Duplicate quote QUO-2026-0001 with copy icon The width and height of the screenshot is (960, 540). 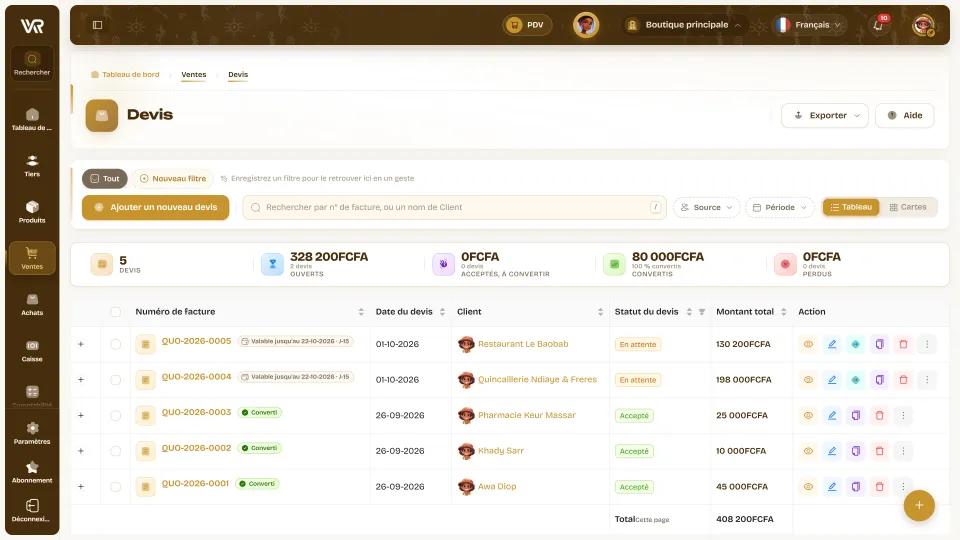click(x=856, y=487)
